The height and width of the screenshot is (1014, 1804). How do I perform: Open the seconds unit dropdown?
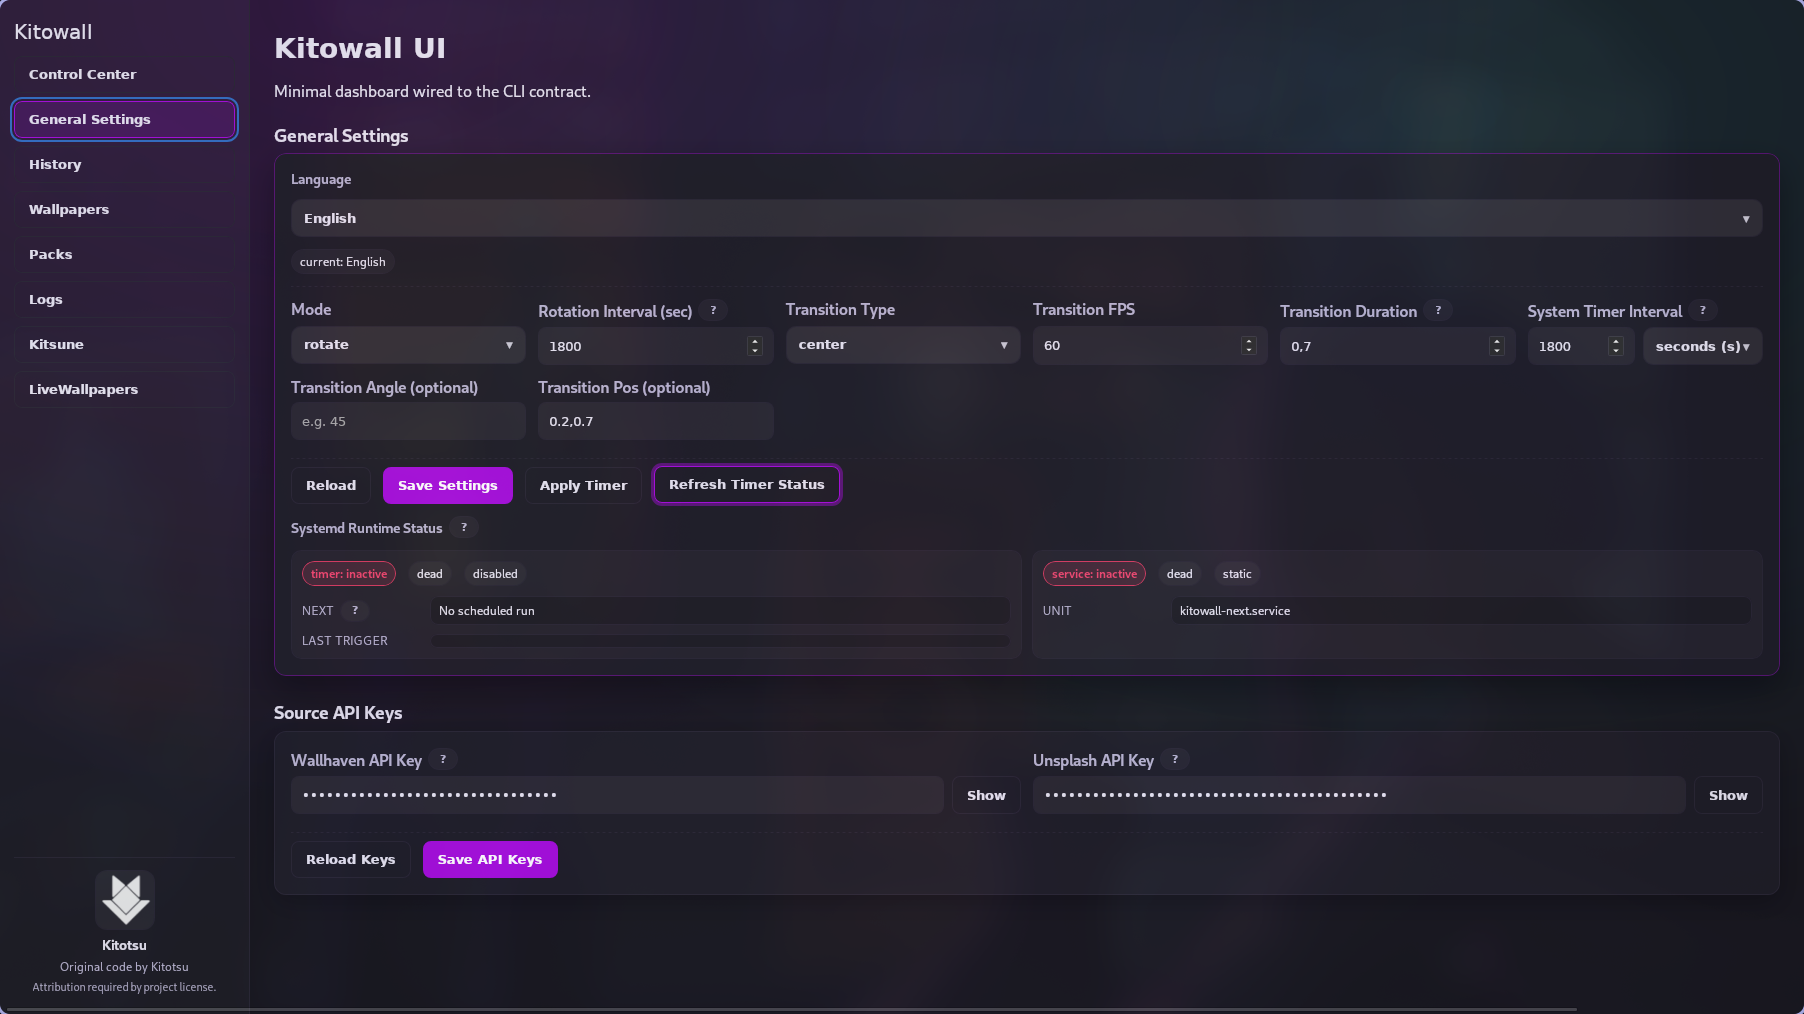pyautogui.click(x=1702, y=346)
